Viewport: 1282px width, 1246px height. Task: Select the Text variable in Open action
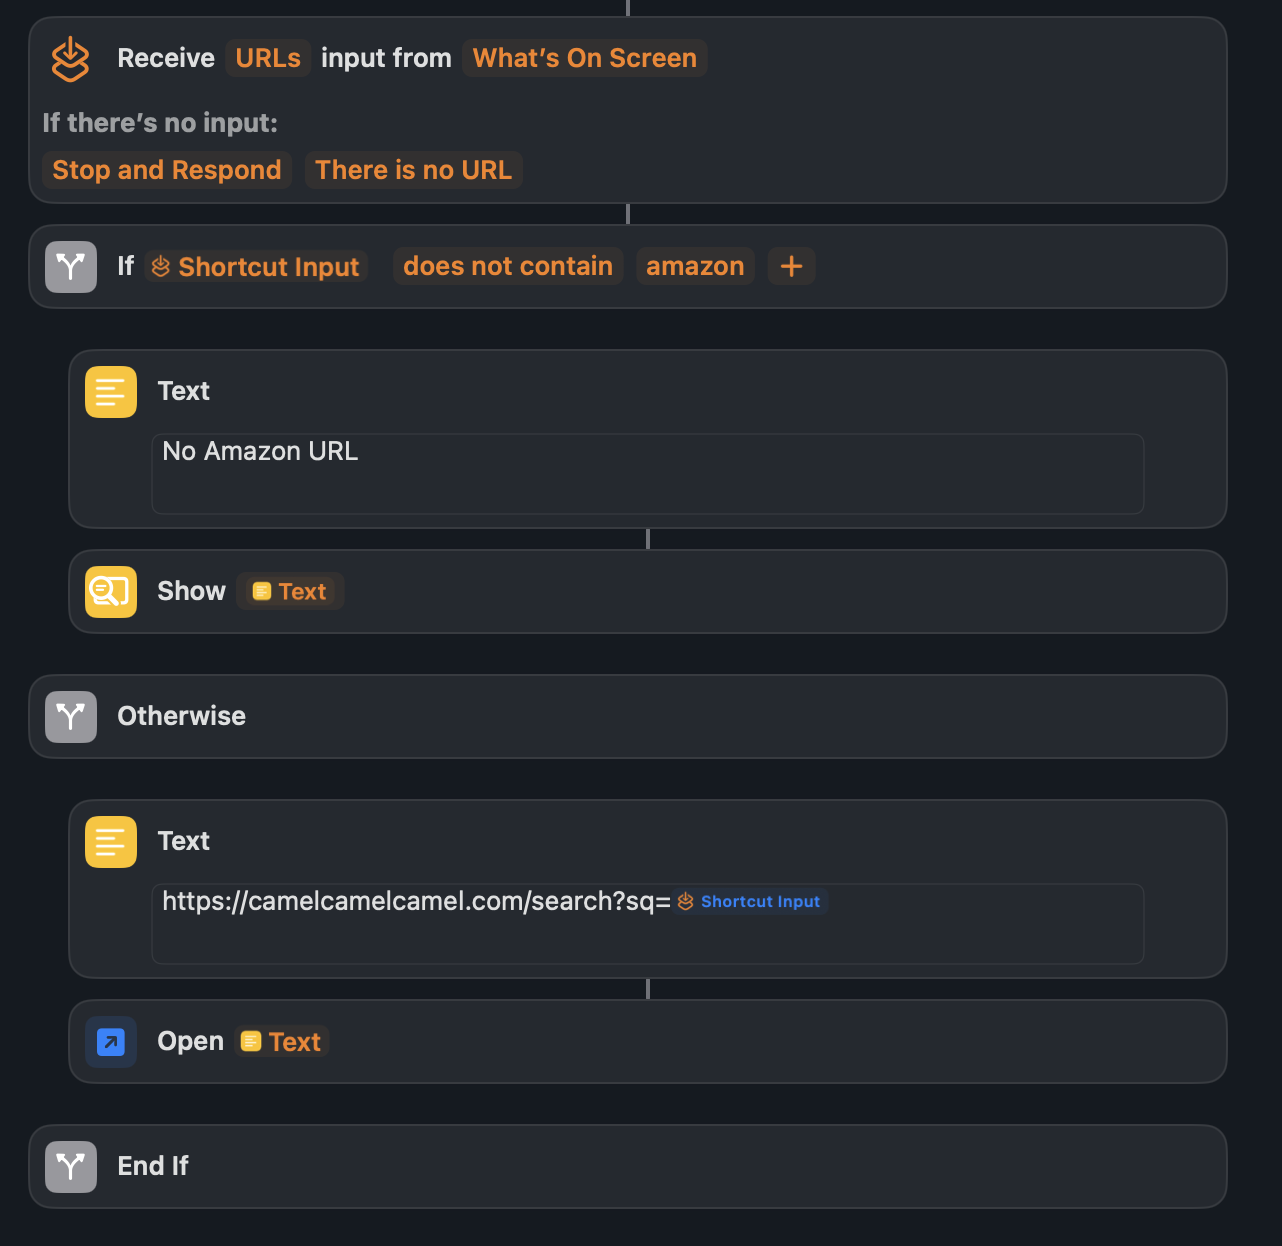(282, 1042)
